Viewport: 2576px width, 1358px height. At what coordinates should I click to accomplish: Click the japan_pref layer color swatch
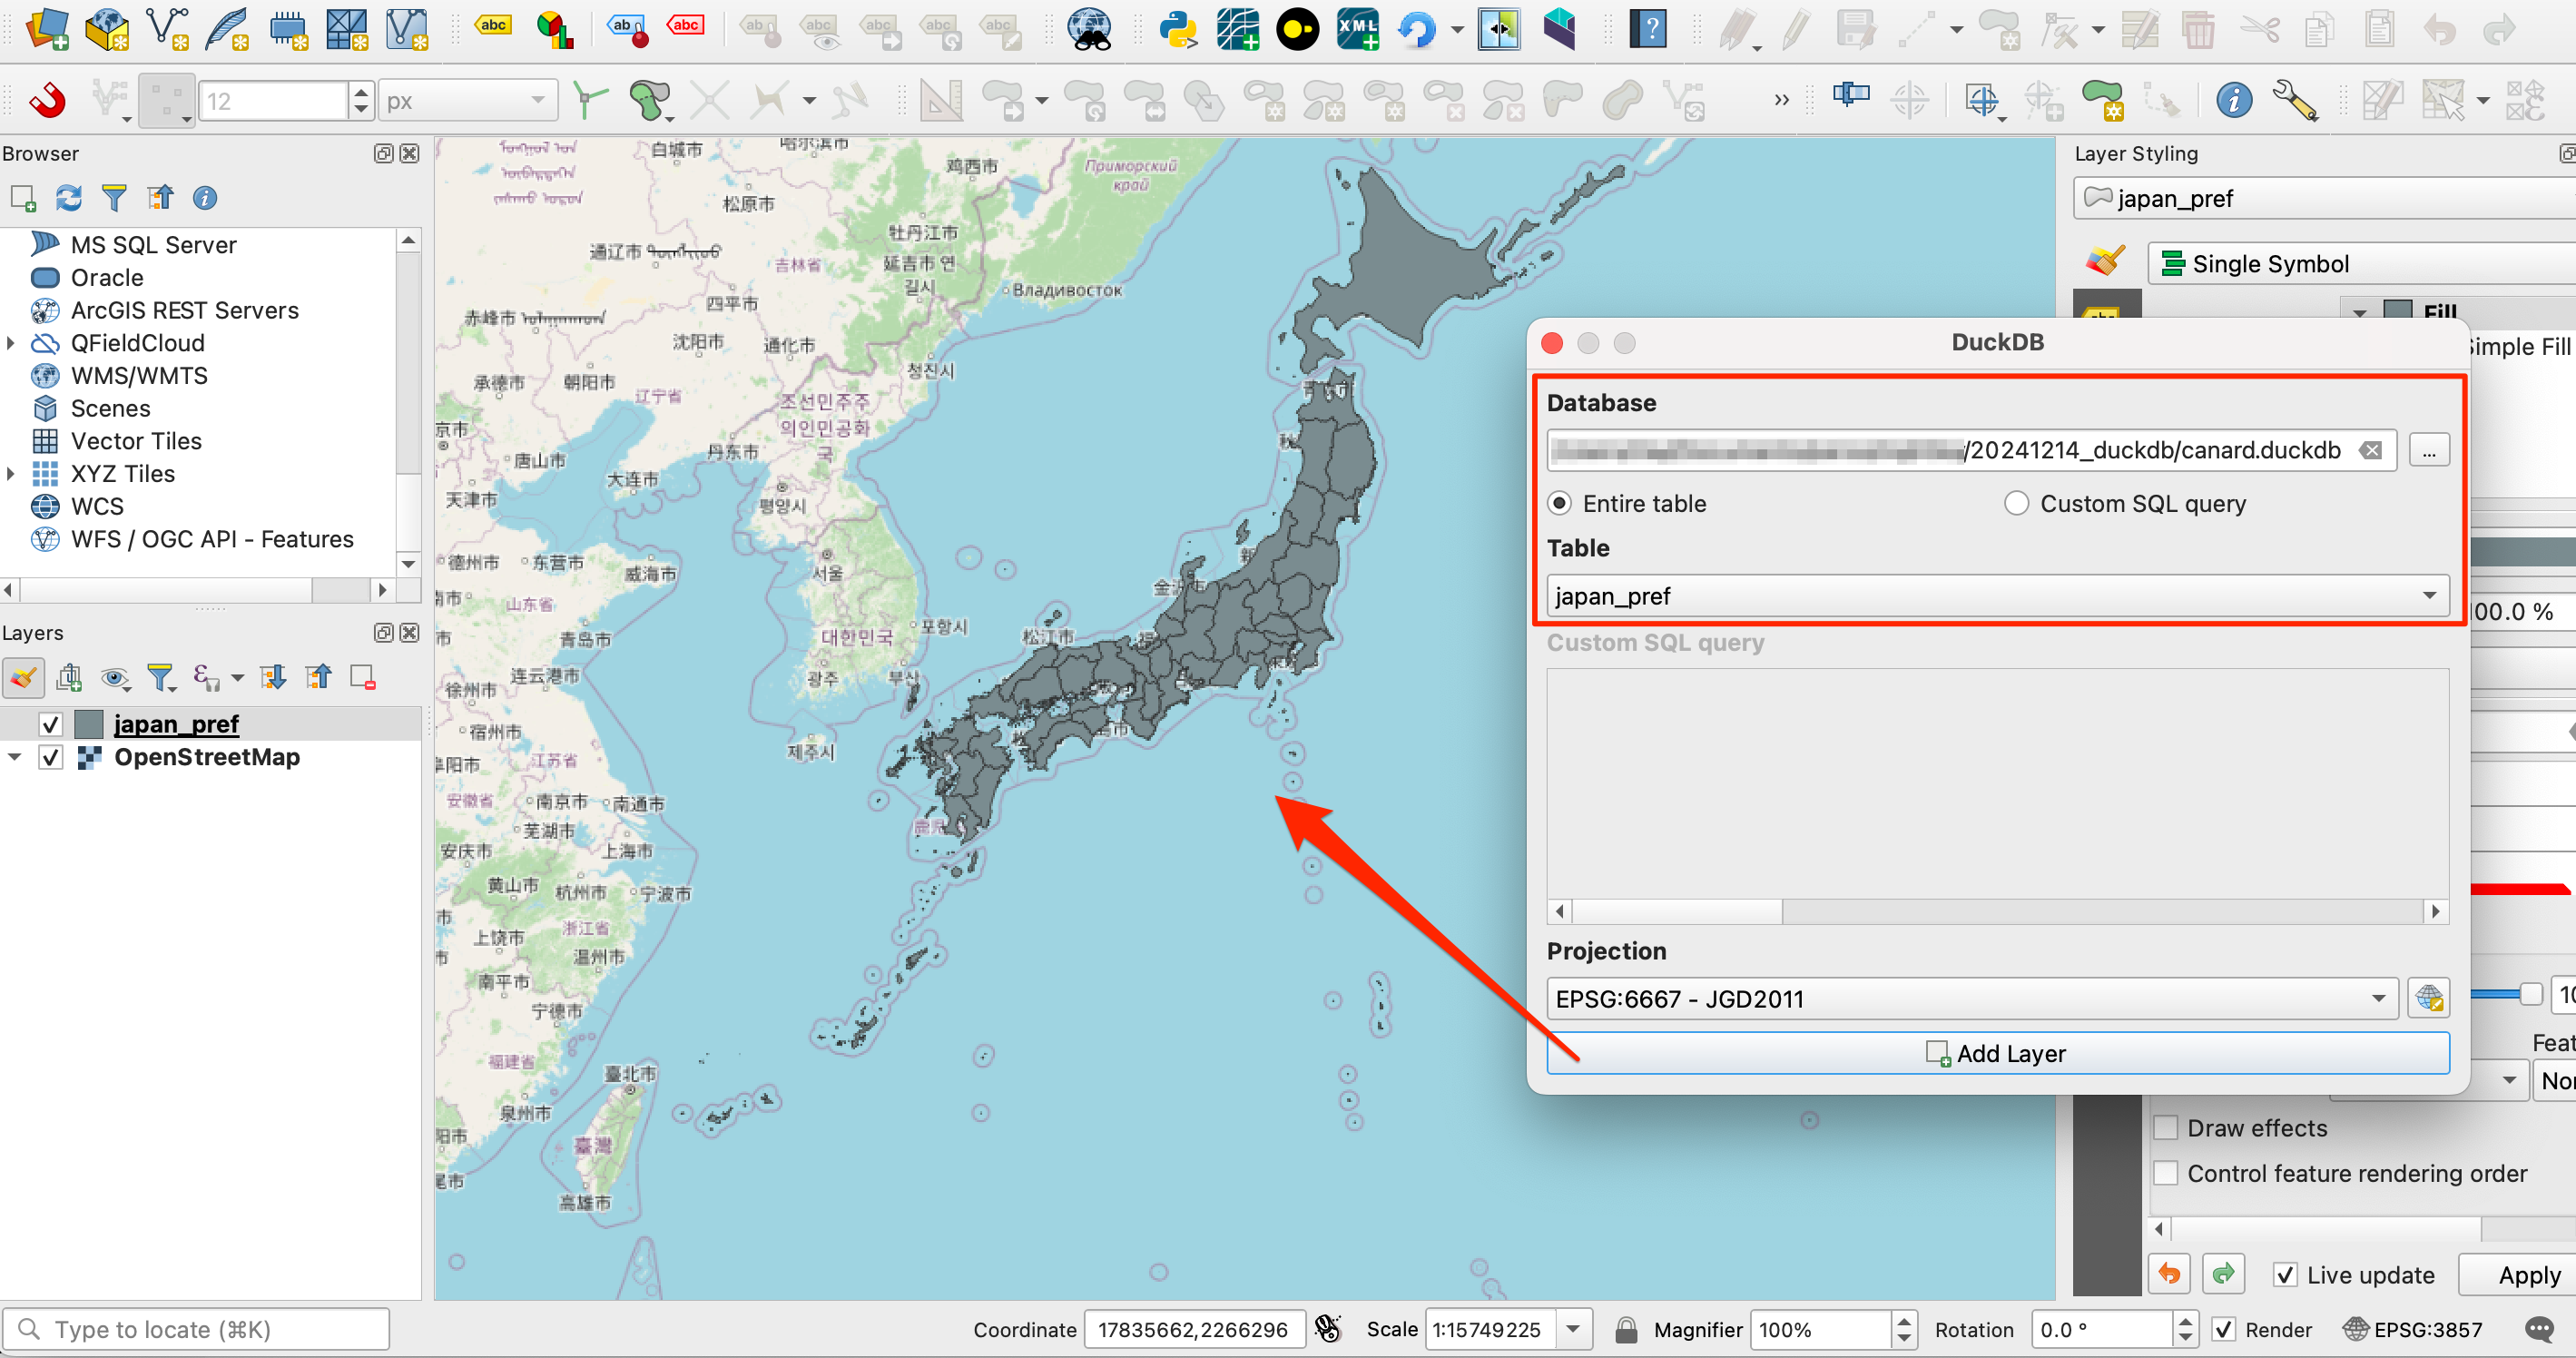89,724
